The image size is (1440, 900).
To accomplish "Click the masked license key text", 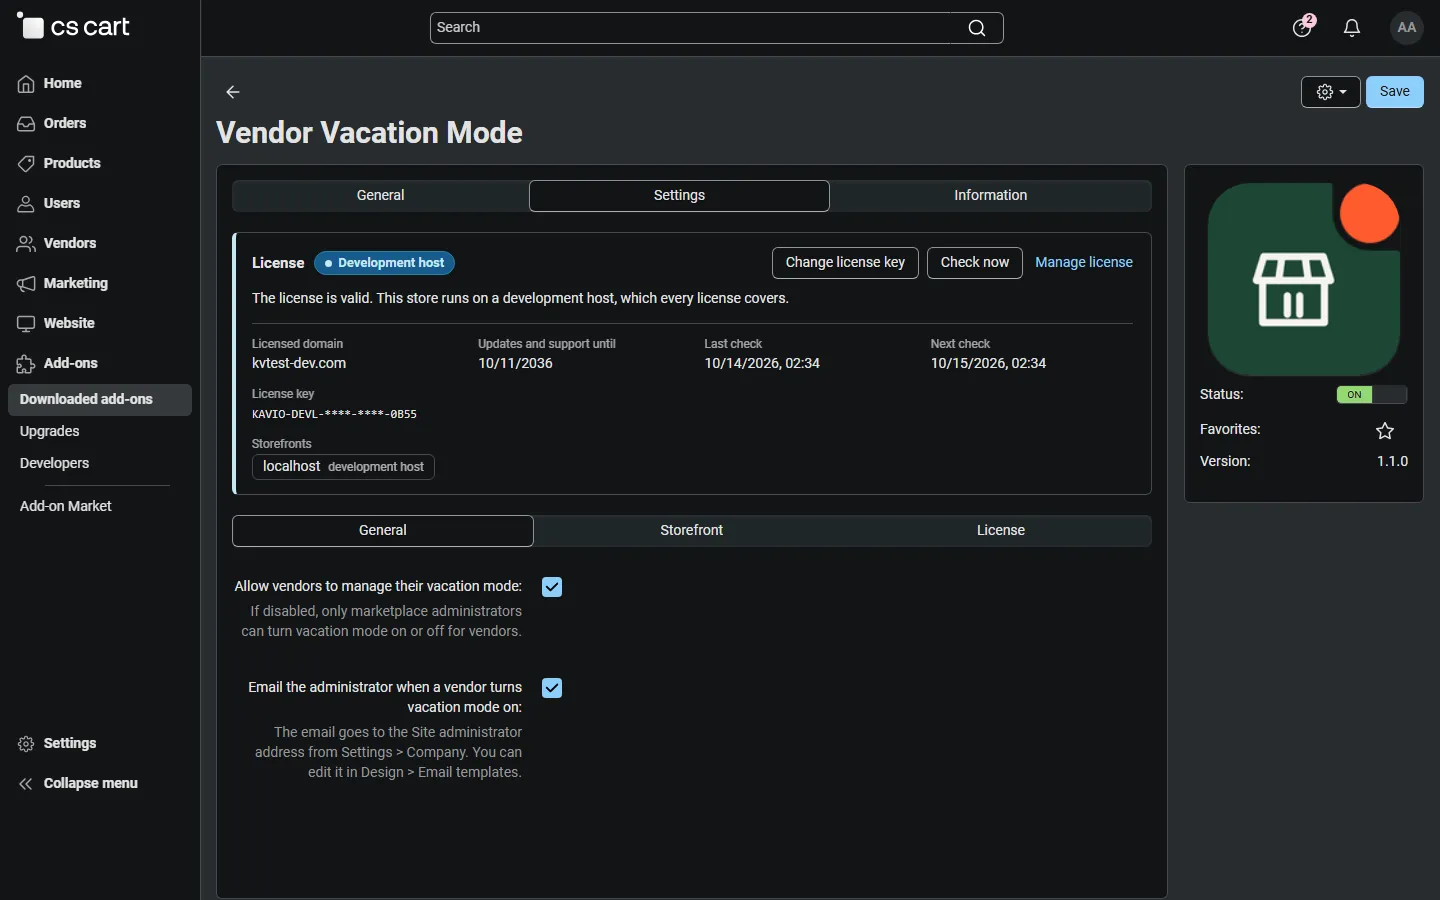I will (334, 414).
